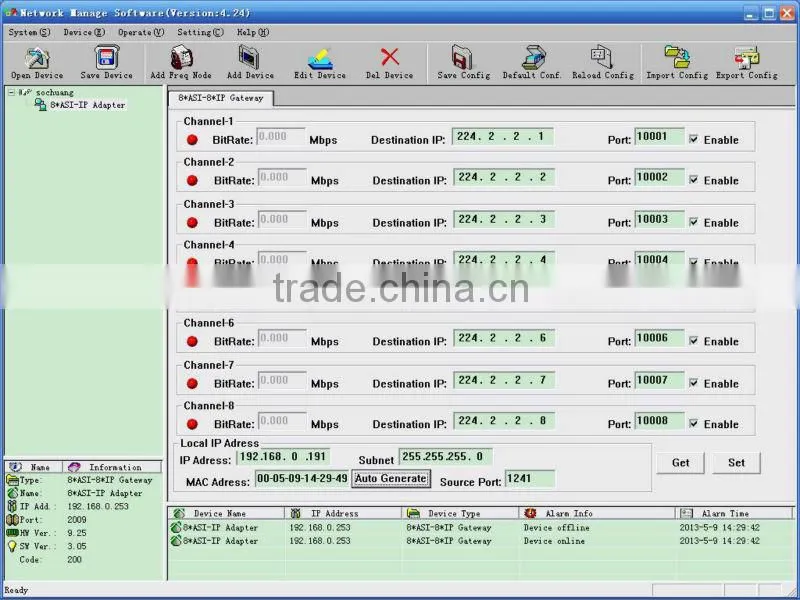The width and height of the screenshot is (800, 600).
Task: Click the Get button
Action: [x=680, y=463]
